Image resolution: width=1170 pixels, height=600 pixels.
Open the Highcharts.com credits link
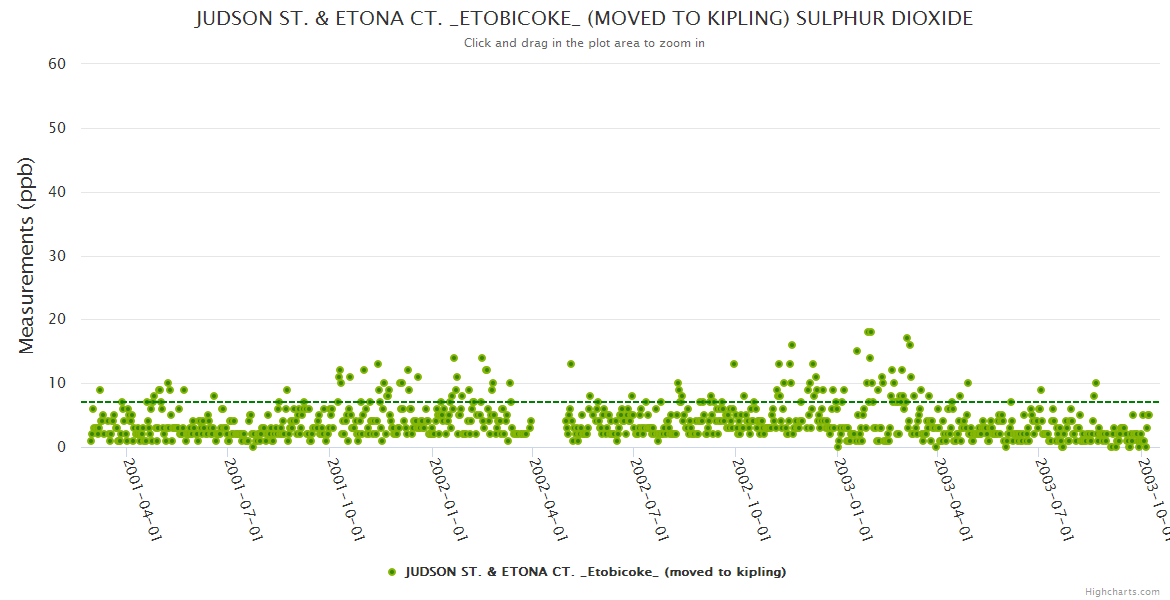coord(1124,592)
